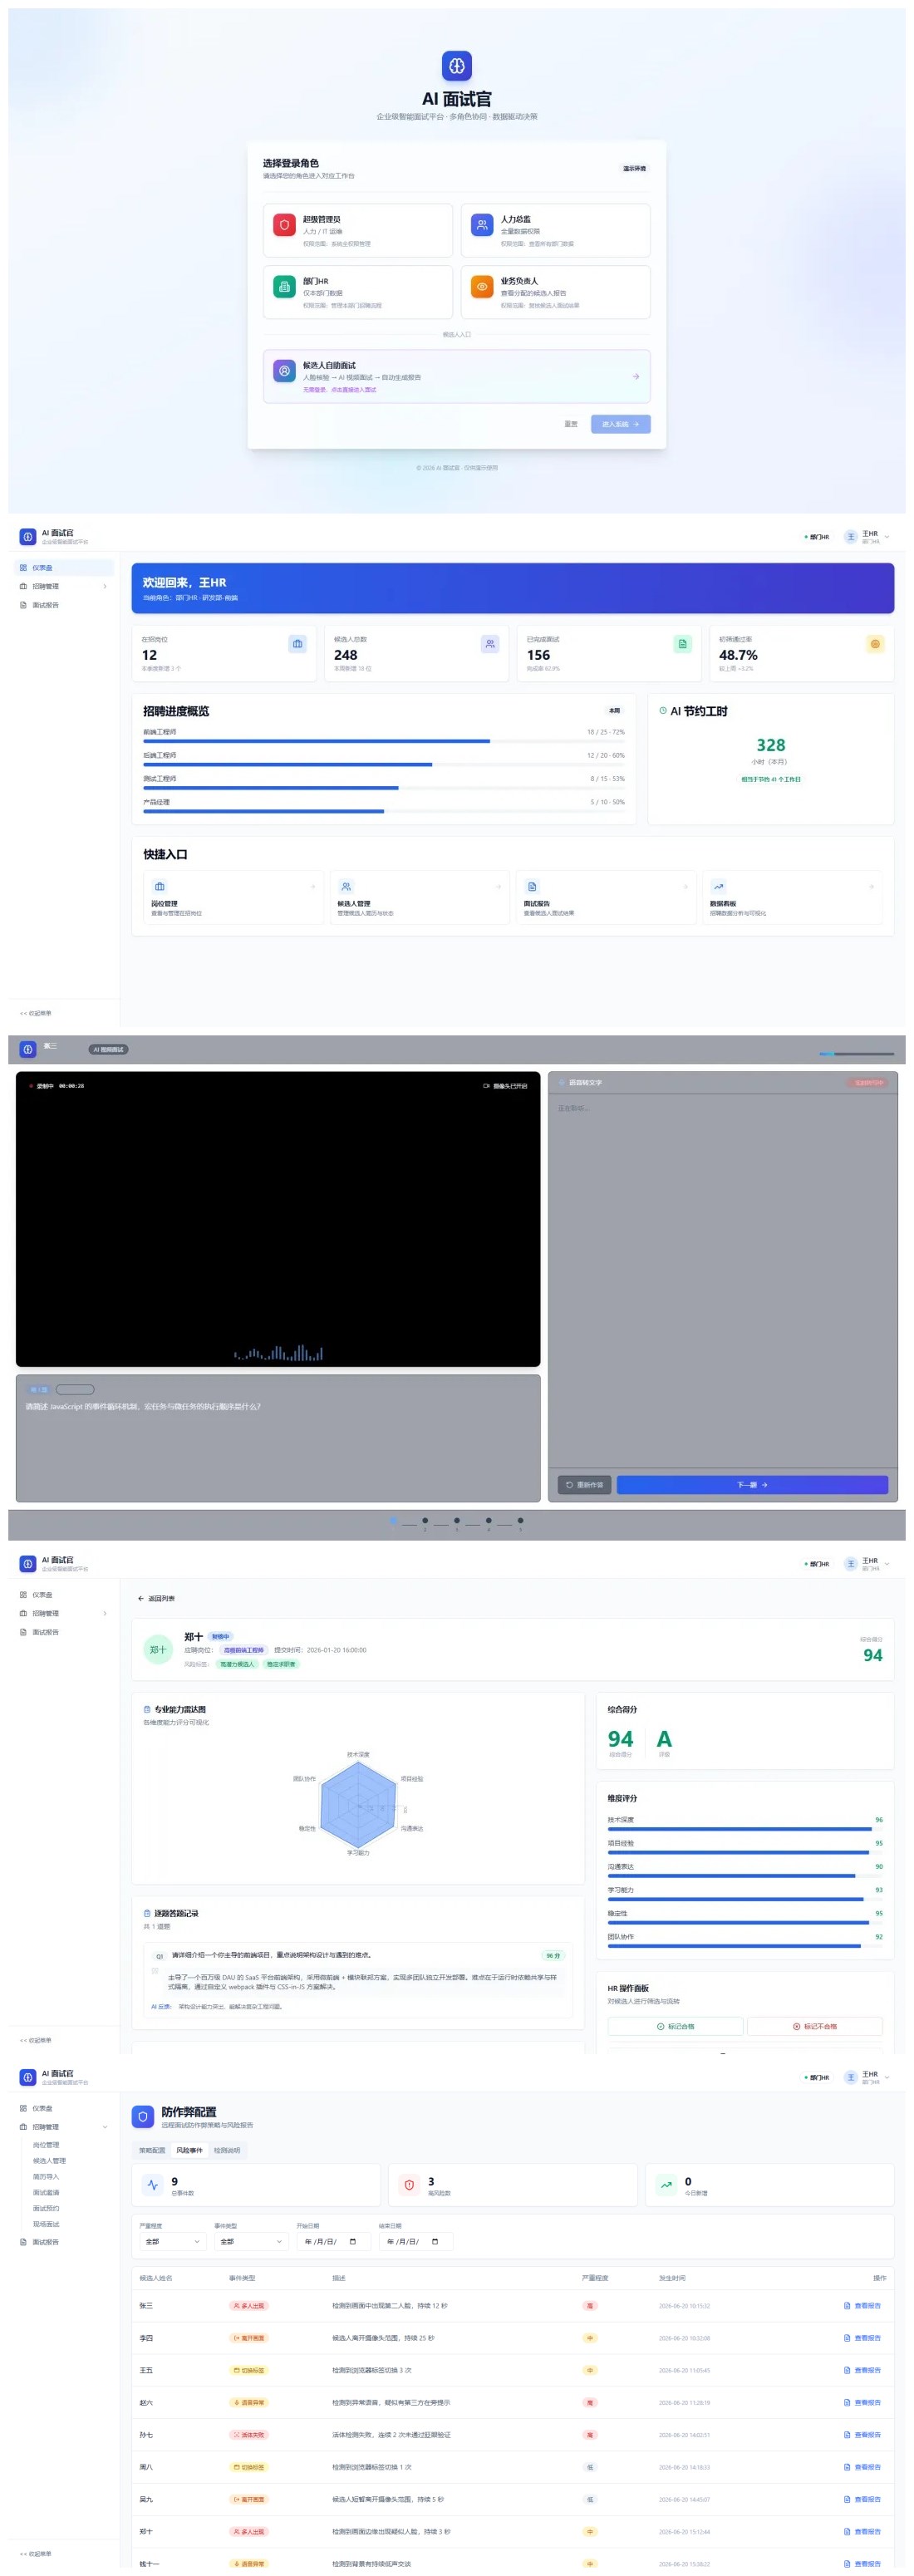The image size is (914, 2576).
Task: Open the 面试报告 quick entry card
Action: tap(606, 897)
